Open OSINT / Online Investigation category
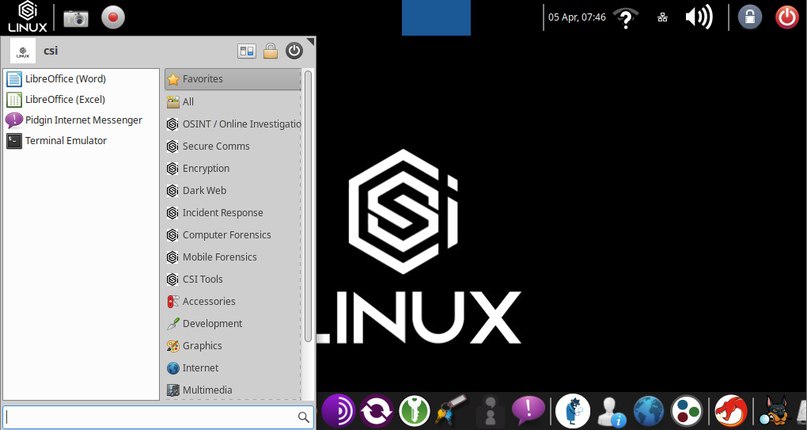 pos(233,124)
